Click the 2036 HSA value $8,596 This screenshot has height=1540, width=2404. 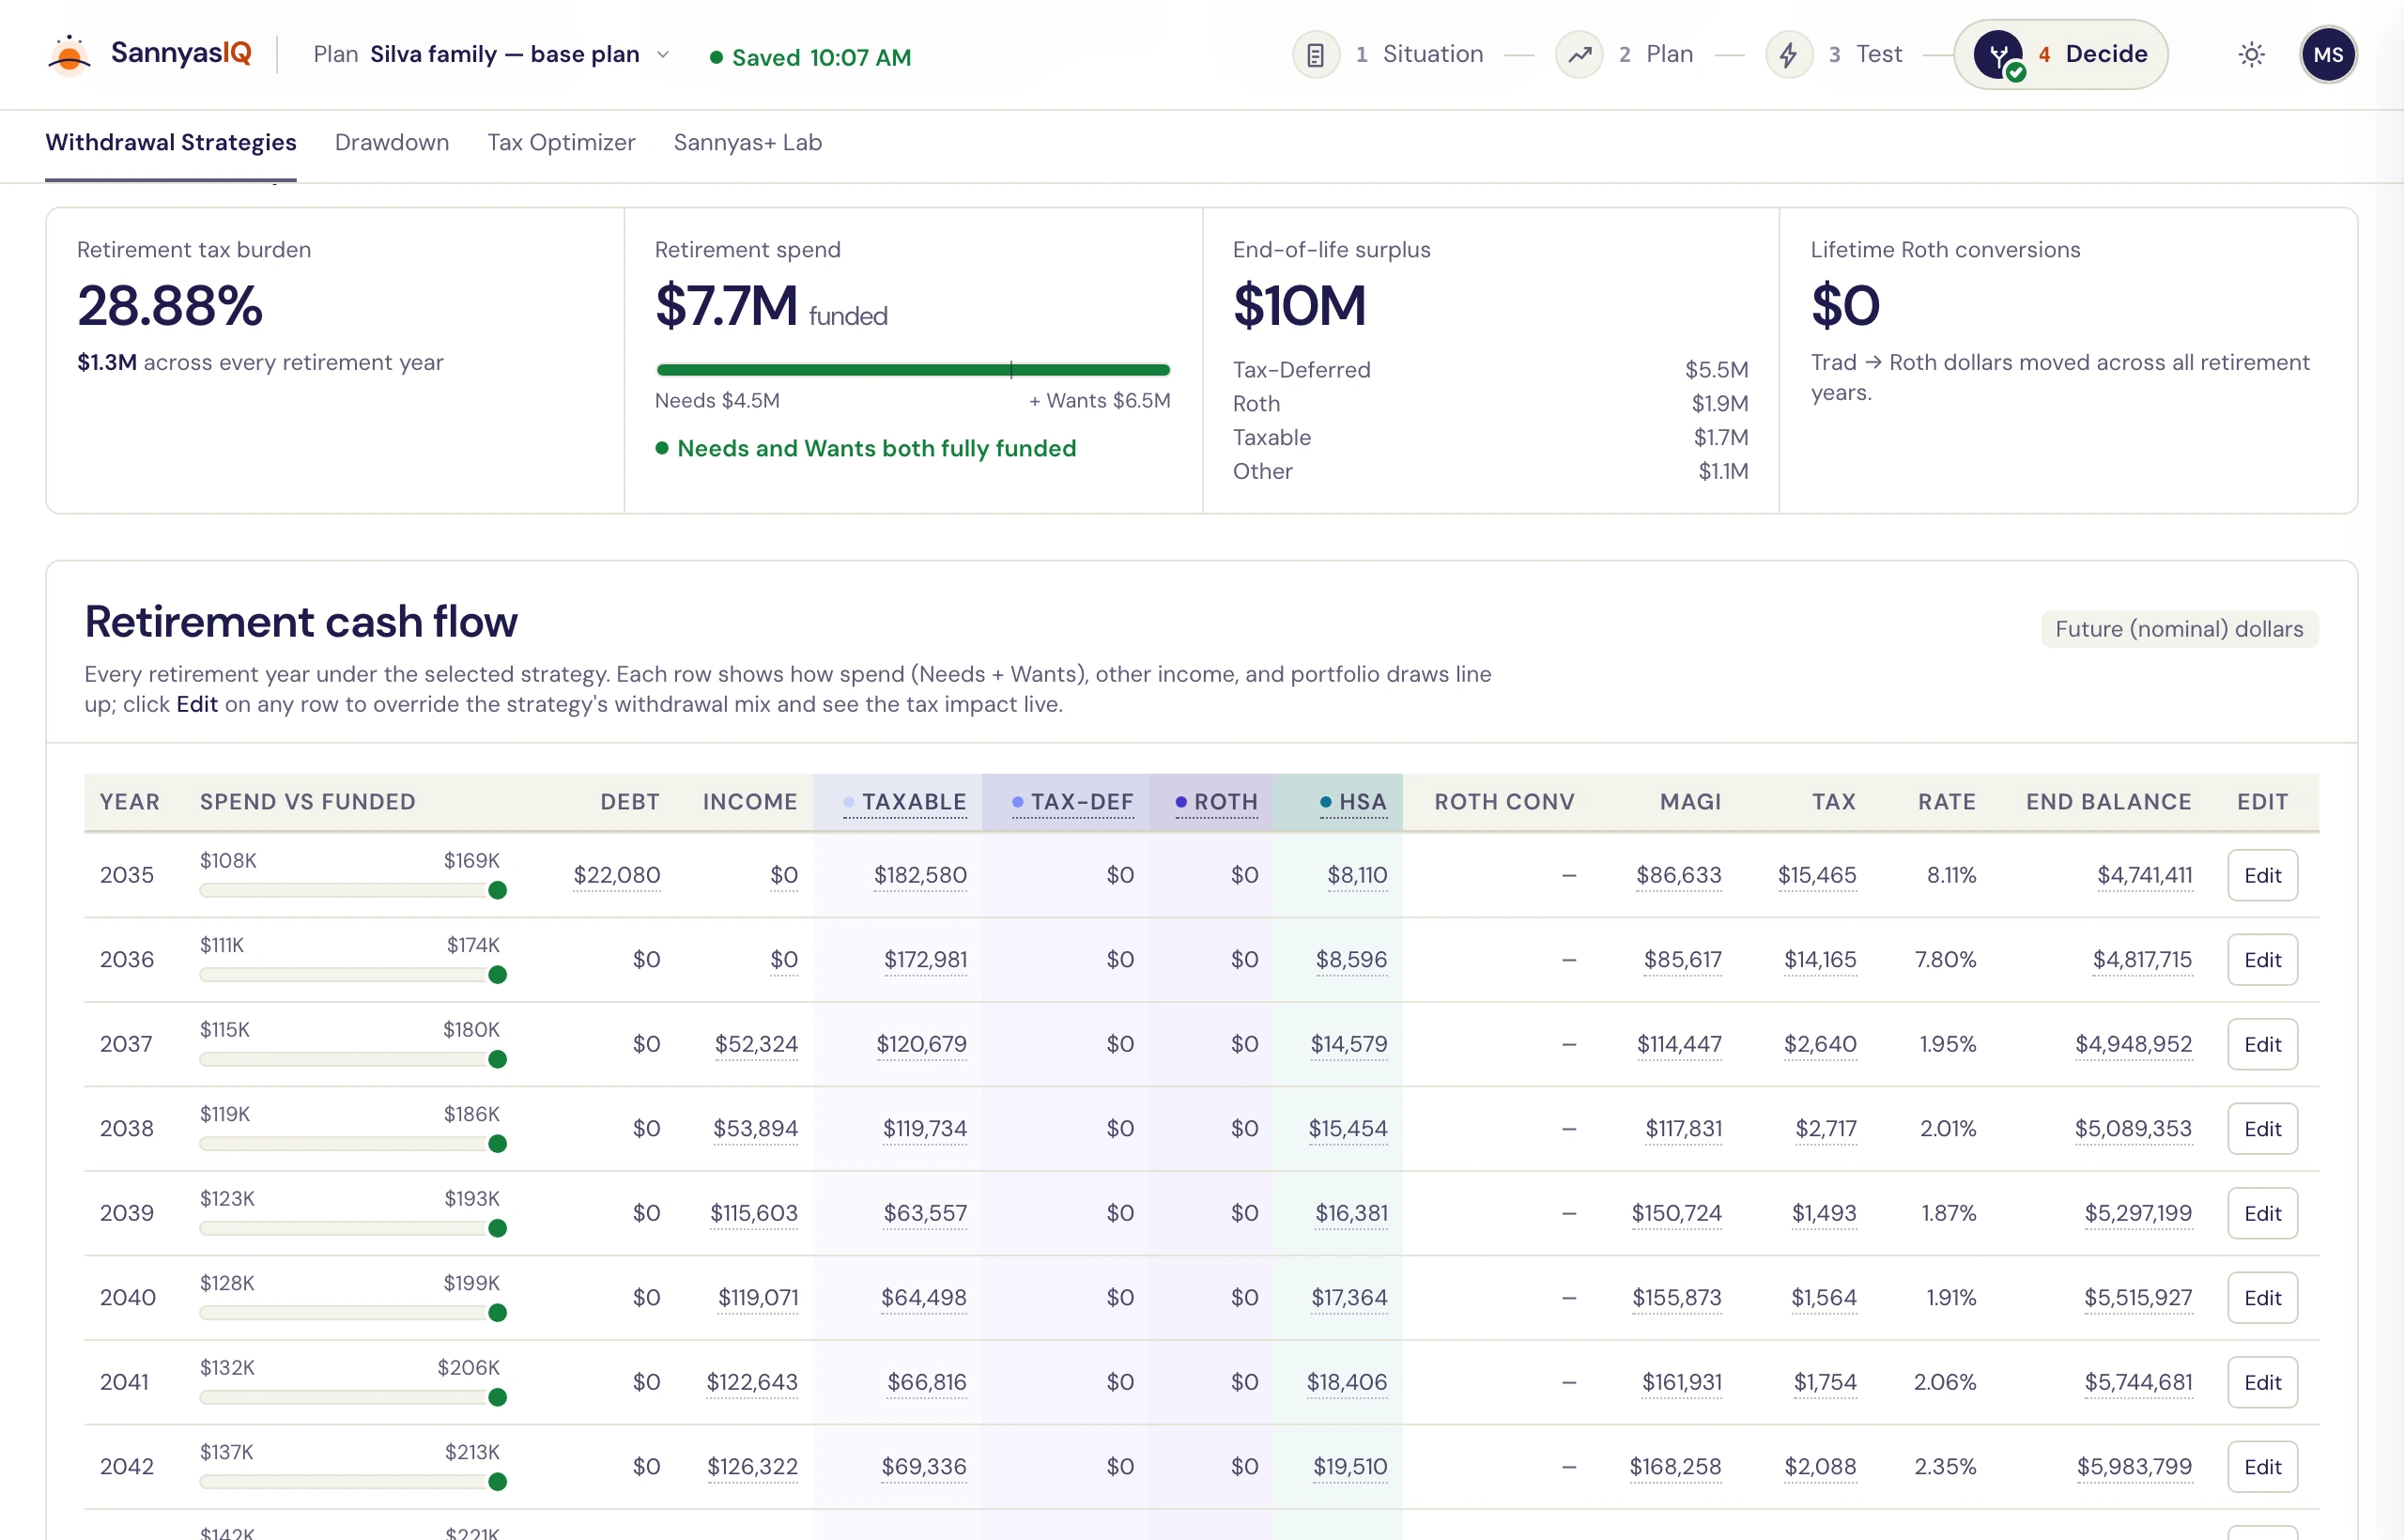[1351, 960]
